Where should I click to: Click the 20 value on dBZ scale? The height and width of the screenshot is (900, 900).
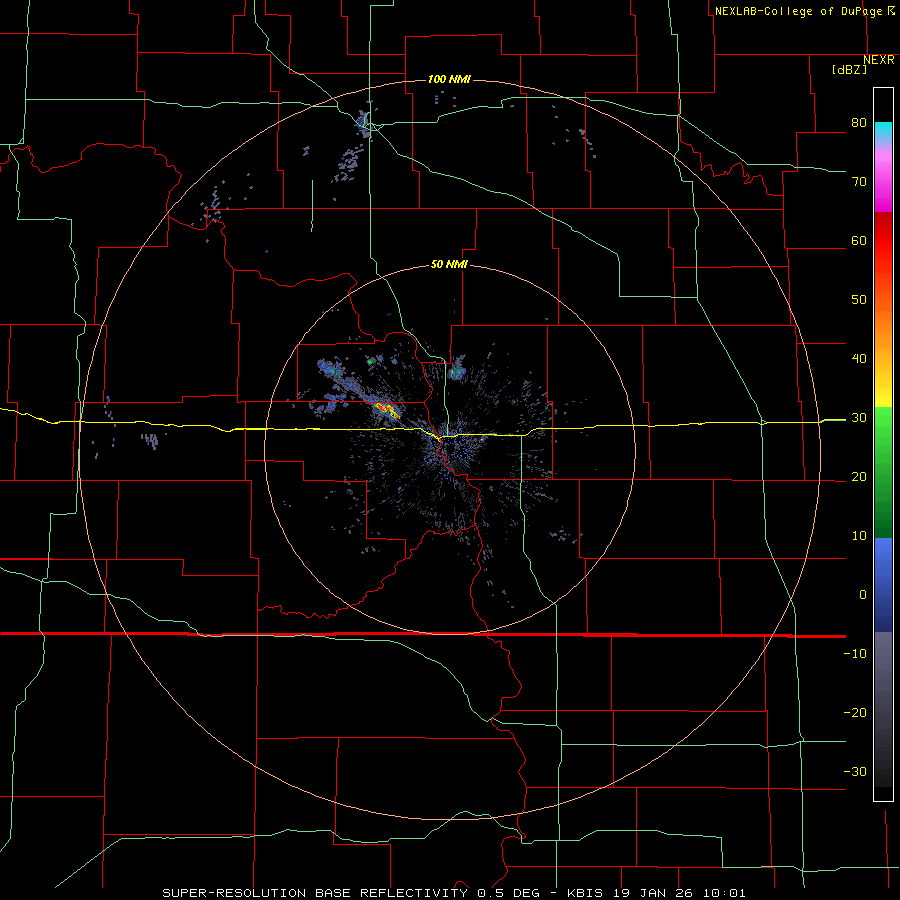point(859,476)
